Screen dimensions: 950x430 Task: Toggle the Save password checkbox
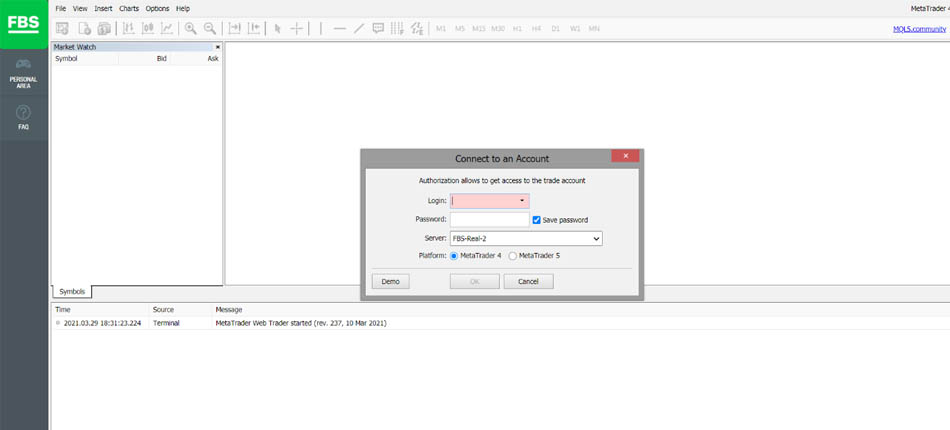[536, 220]
